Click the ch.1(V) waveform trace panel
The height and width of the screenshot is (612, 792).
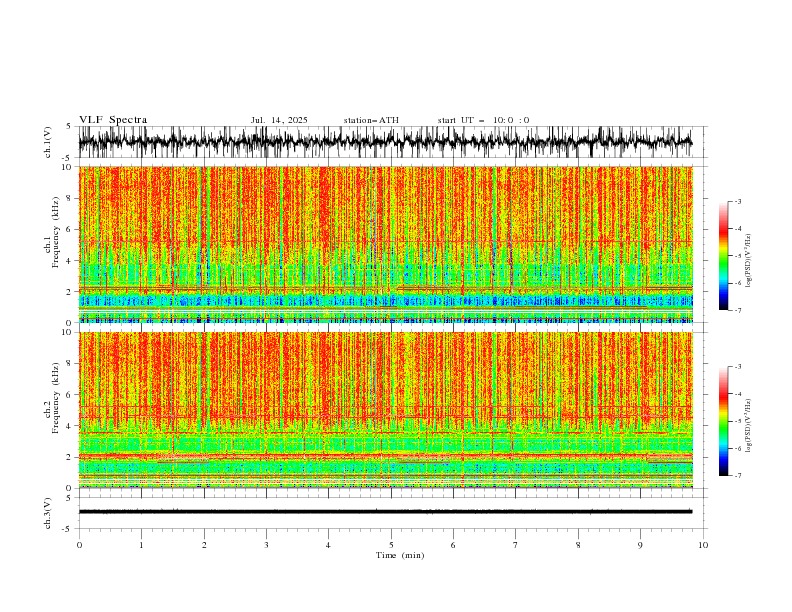tap(392, 142)
